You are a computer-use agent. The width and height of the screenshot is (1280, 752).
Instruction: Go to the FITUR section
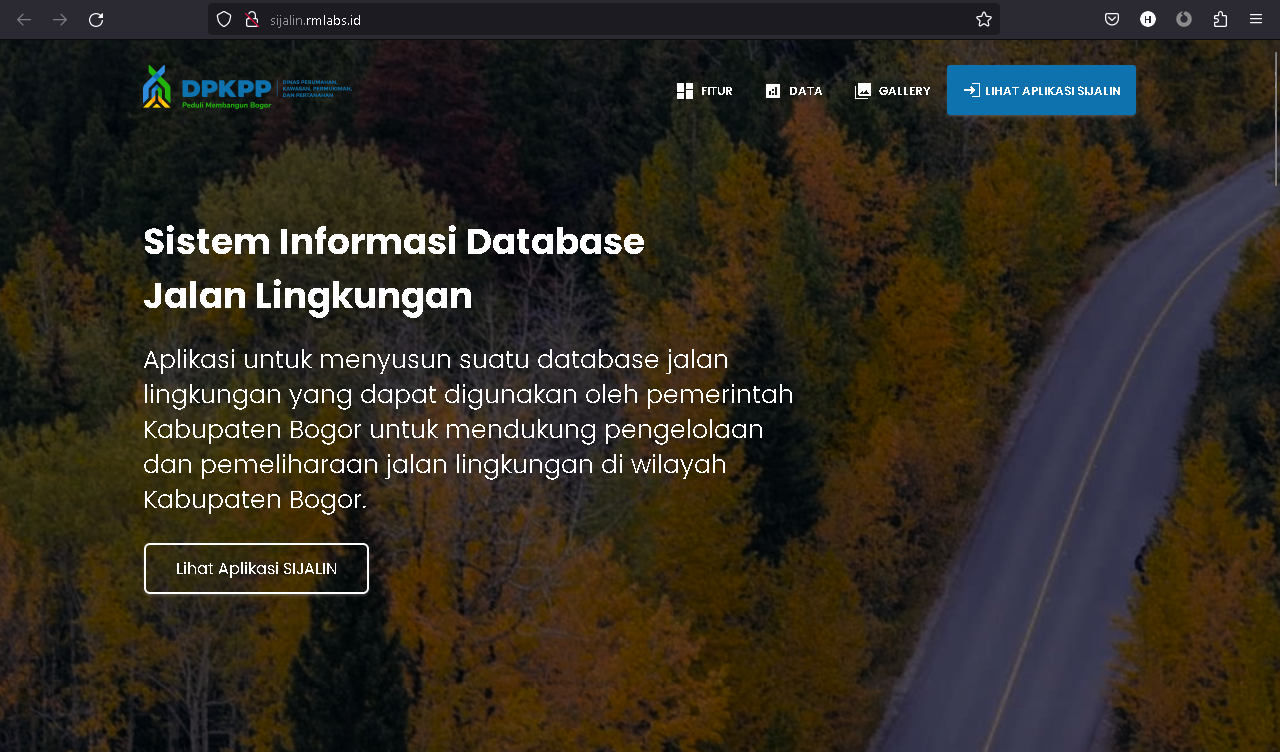click(705, 91)
